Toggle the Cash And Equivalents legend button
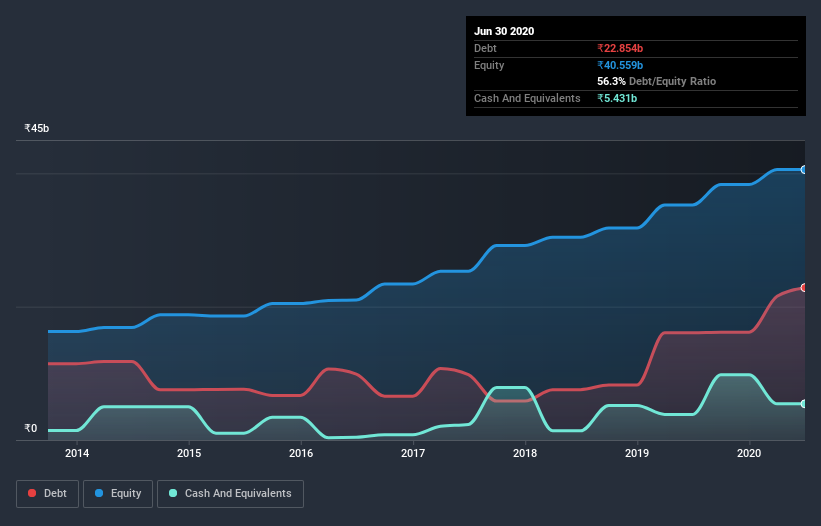Viewport: 821px width, 526px height. click(x=230, y=494)
